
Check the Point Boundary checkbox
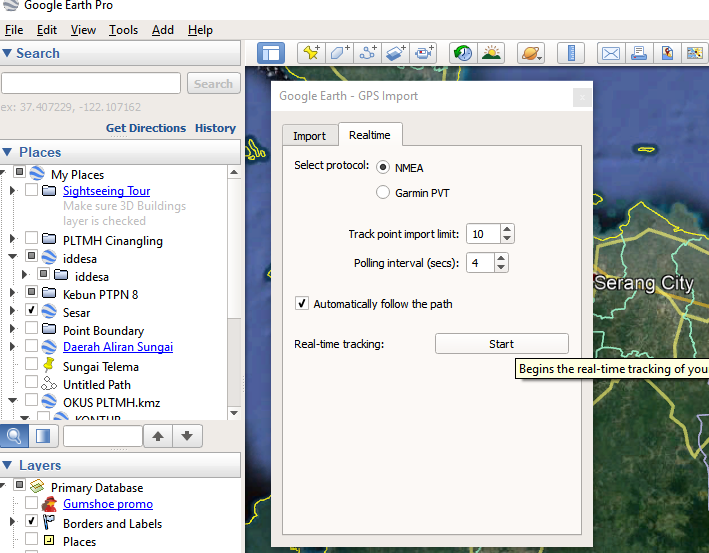[31, 327]
